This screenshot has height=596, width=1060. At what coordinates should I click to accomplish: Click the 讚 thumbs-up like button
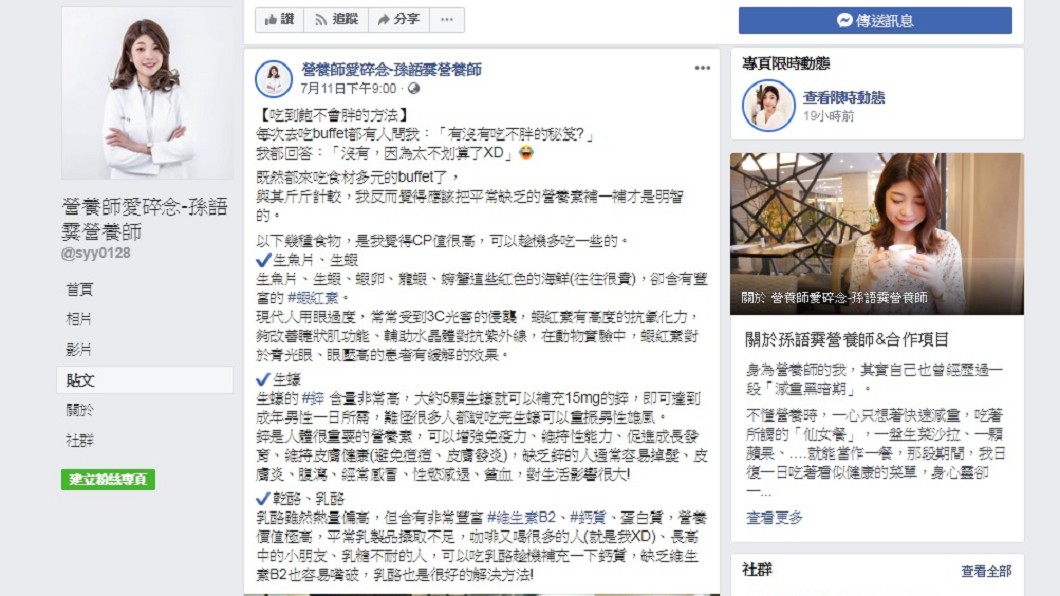point(279,20)
